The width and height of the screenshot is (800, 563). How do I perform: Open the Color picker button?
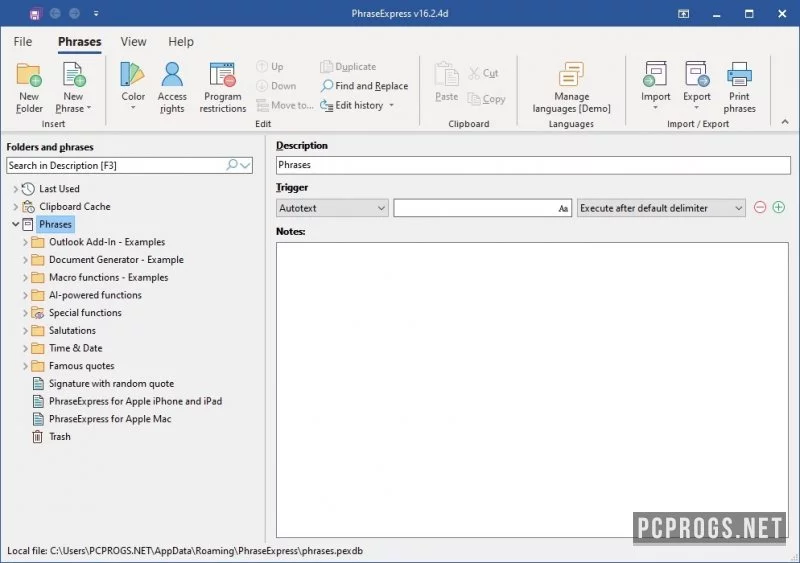(x=133, y=86)
